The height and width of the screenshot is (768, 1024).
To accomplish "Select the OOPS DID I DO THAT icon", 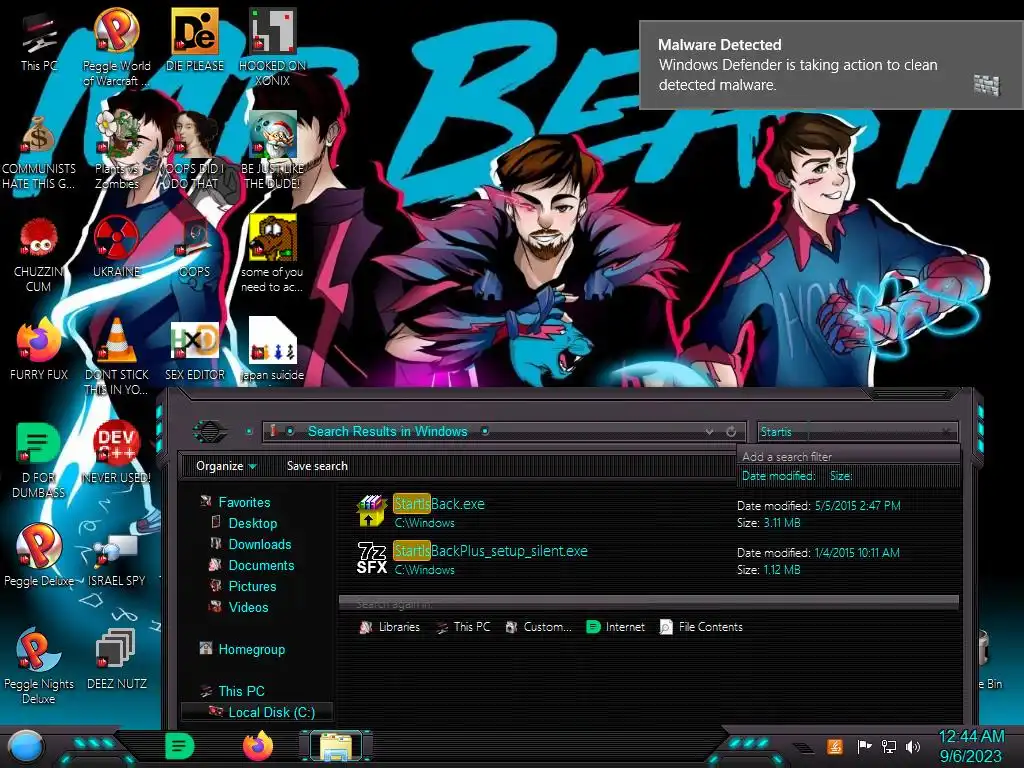I will [x=195, y=150].
